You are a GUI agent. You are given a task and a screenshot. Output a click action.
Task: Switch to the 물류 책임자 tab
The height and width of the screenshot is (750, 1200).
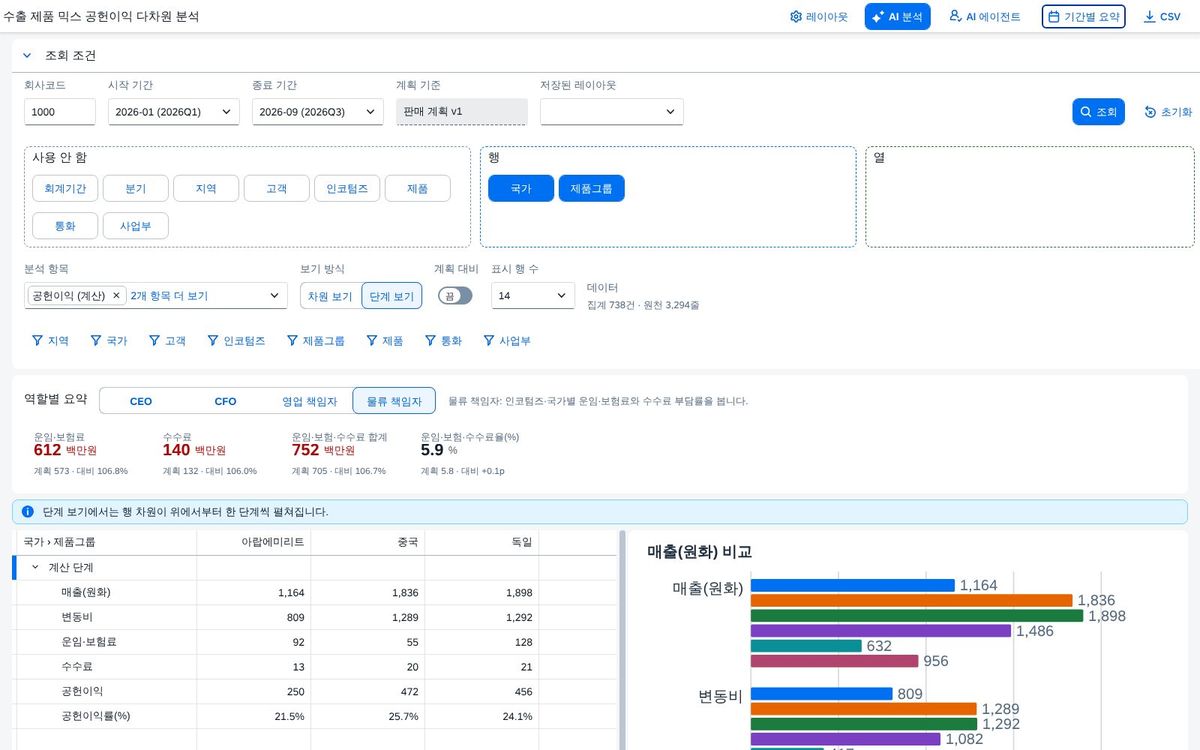click(394, 401)
